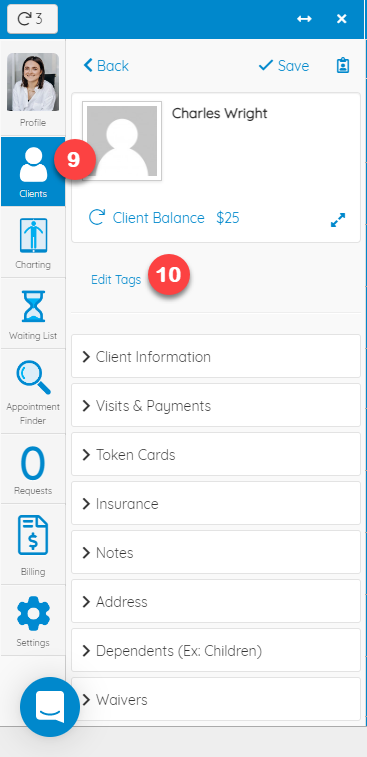Viewport: 367px width, 757px height.
Task: Expand the Notes section
Action: click(x=216, y=552)
